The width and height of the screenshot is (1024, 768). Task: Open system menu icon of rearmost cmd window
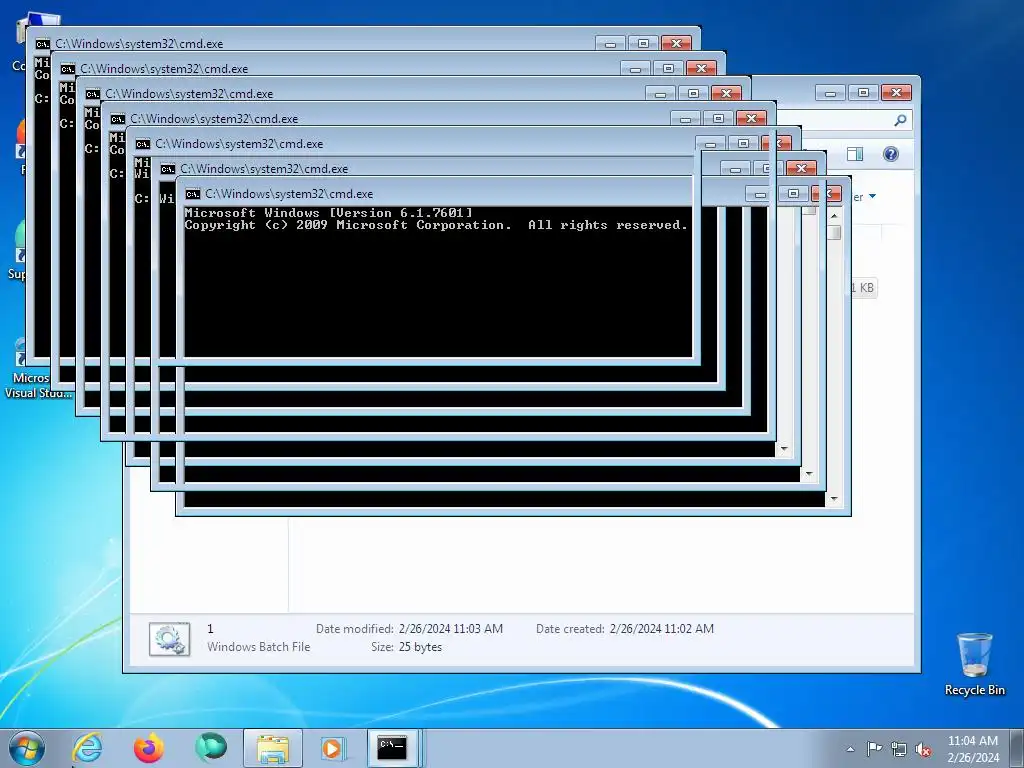click(42, 44)
